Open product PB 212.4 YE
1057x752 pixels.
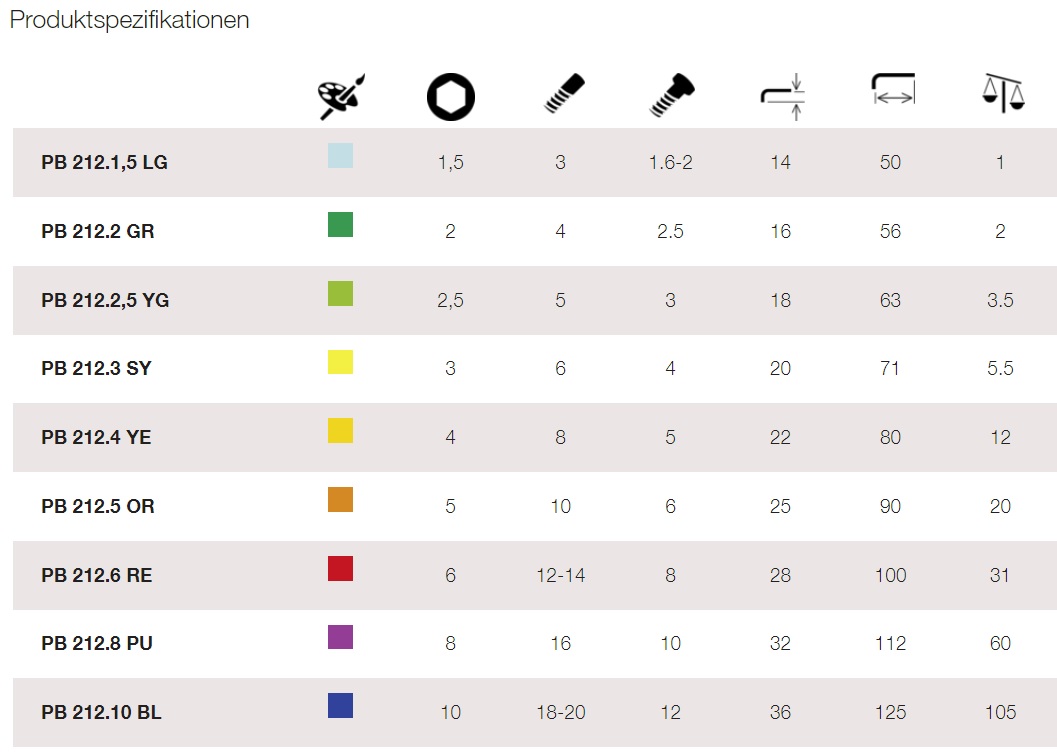[x=96, y=437]
